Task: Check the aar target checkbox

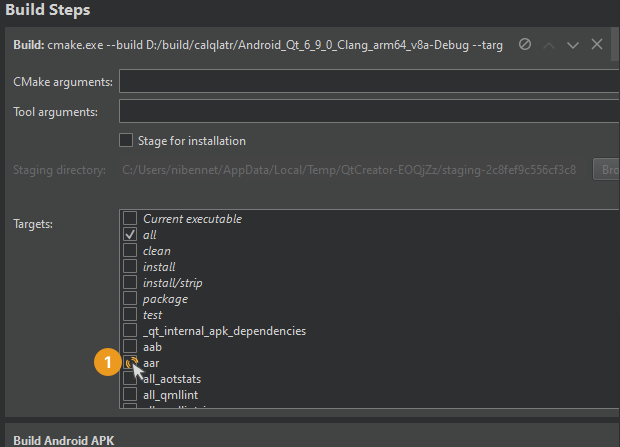Action: 129,363
